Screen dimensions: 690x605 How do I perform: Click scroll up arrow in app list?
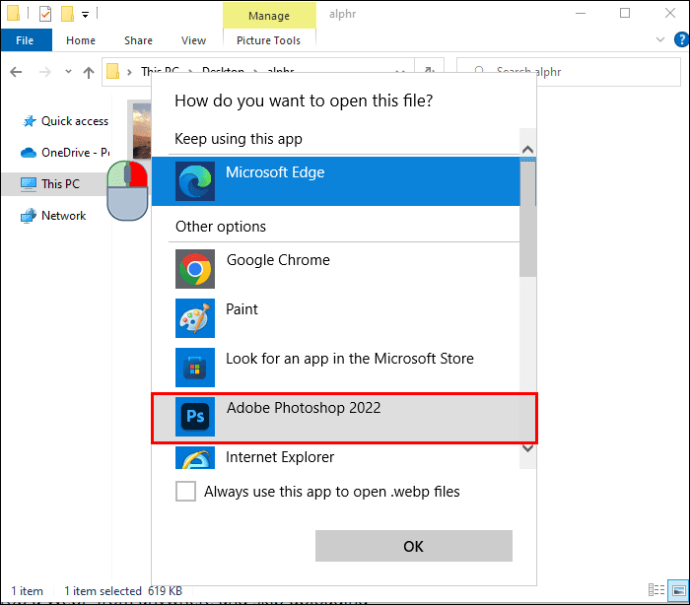click(528, 149)
